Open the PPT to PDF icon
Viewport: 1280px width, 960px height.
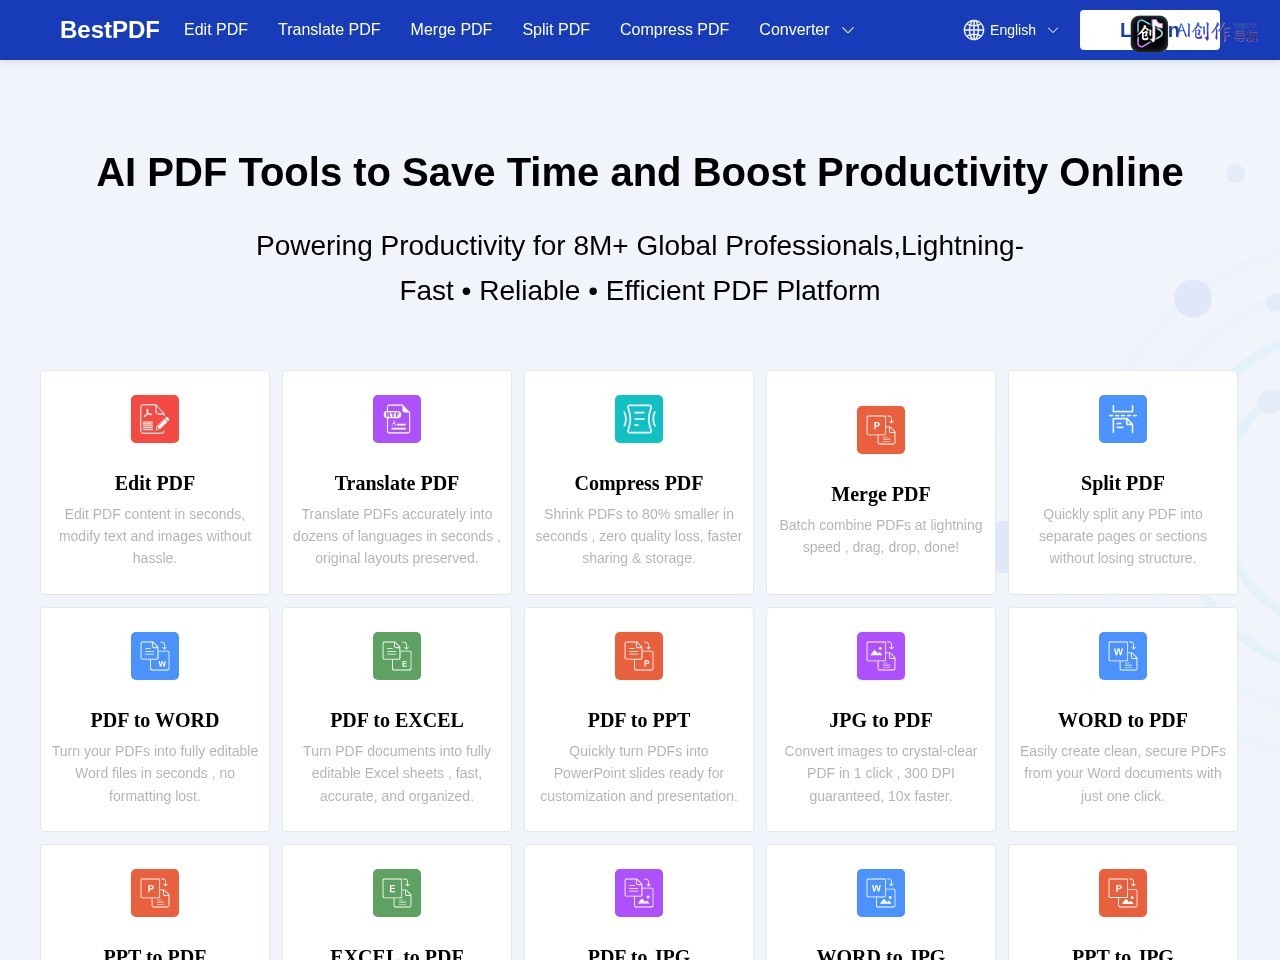pyautogui.click(x=155, y=893)
